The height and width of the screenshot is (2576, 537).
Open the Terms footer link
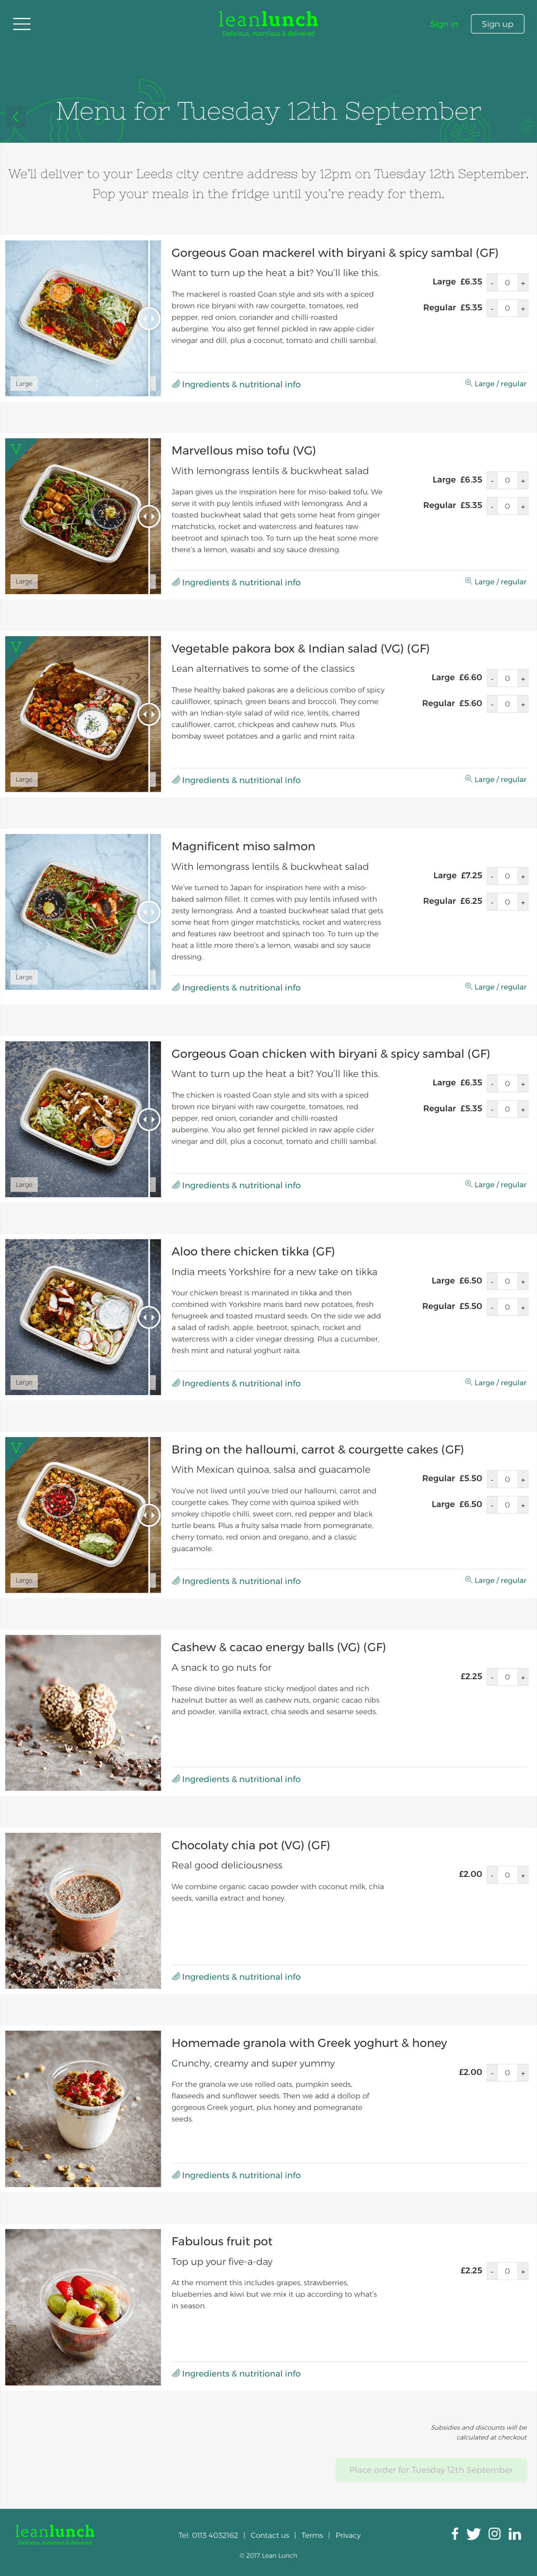(x=312, y=2535)
